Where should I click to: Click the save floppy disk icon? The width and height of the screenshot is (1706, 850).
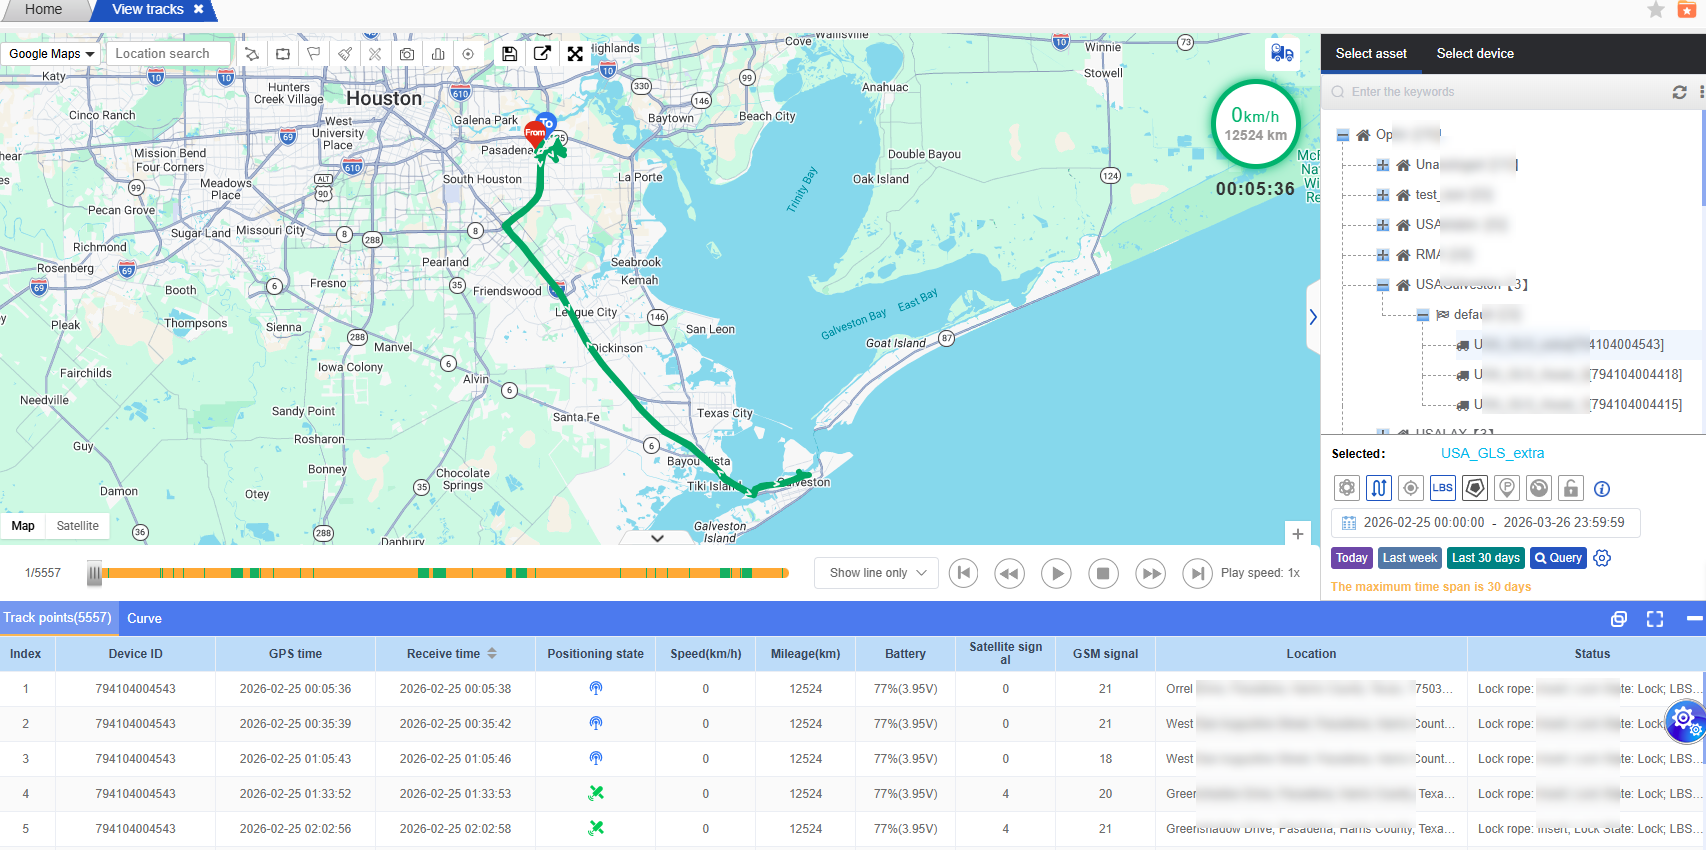coord(509,54)
